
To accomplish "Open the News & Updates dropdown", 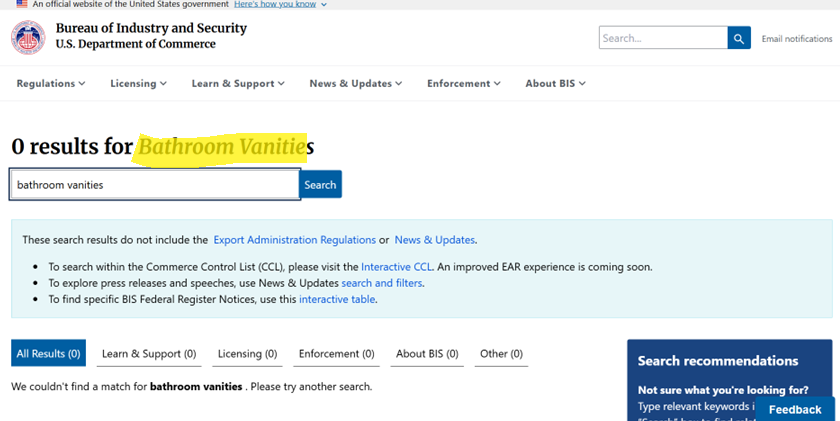I will (x=355, y=84).
